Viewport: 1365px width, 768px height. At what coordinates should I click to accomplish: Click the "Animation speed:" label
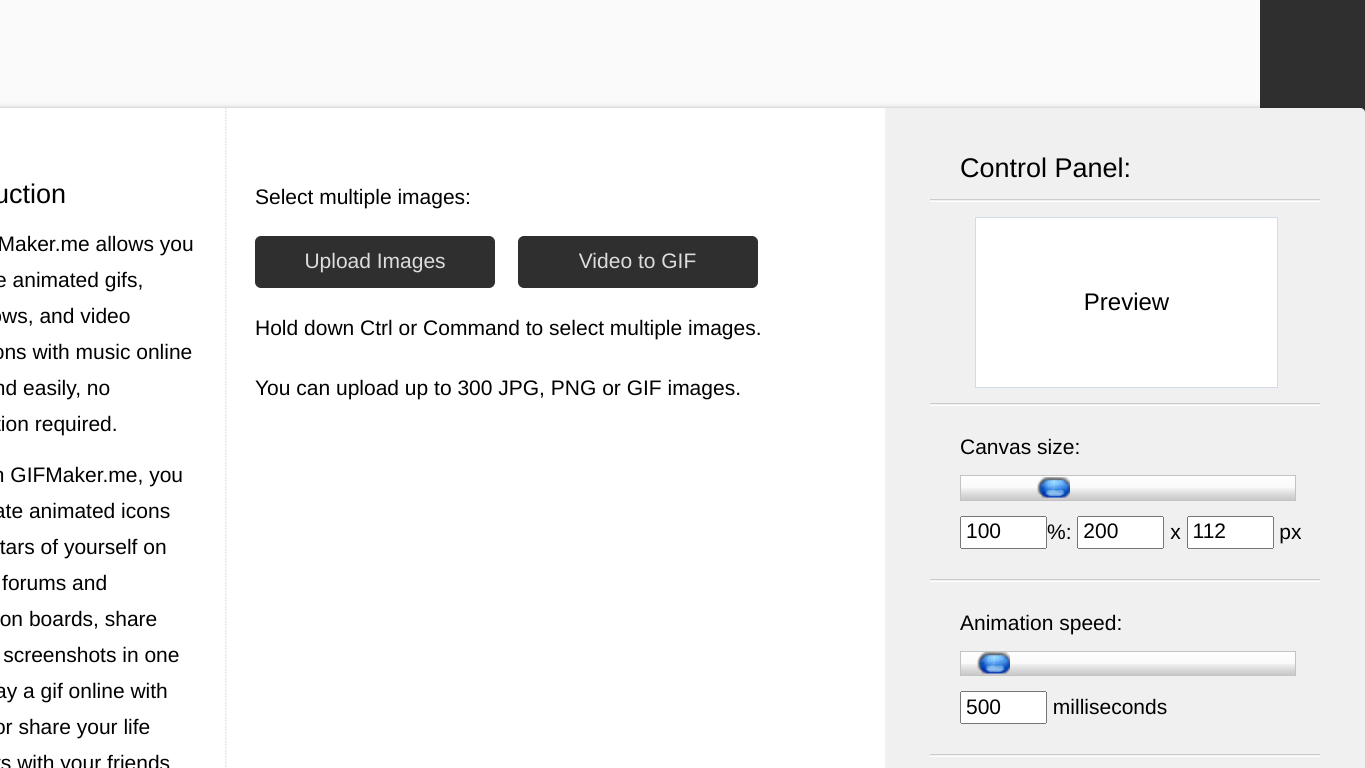[x=1041, y=623]
